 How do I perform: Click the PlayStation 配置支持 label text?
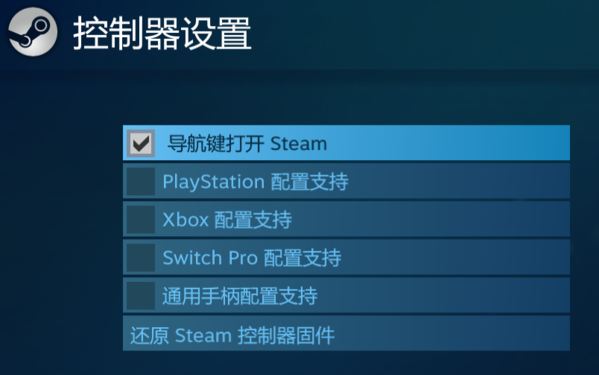tap(256, 182)
